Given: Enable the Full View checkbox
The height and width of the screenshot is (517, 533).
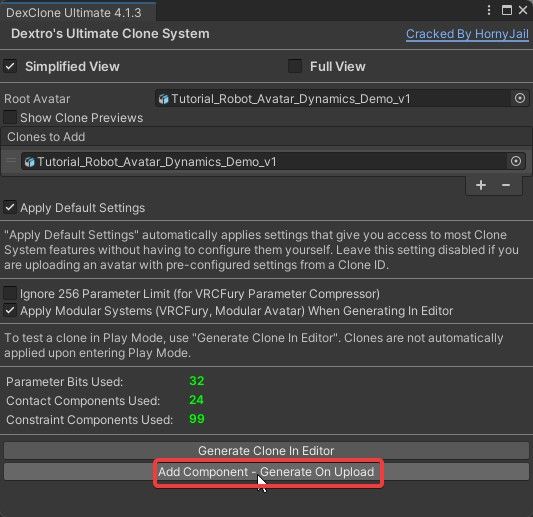Looking at the screenshot, I should (x=295, y=66).
